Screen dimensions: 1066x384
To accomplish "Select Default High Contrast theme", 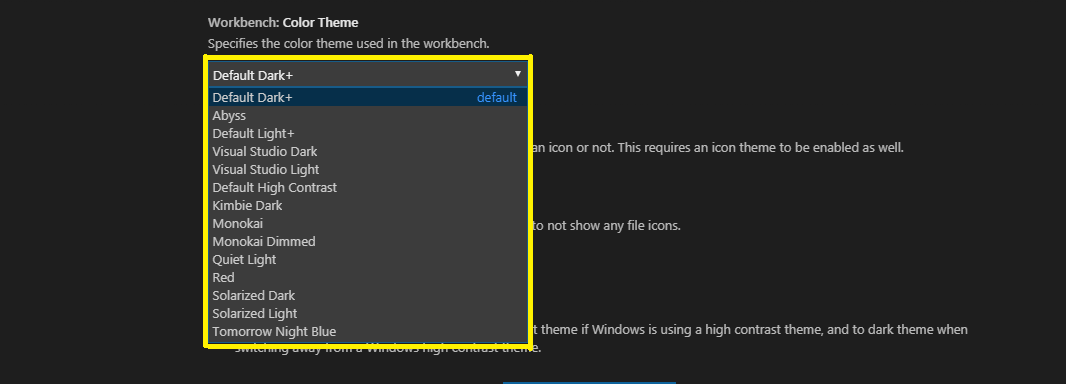I will (x=367, y=188).
